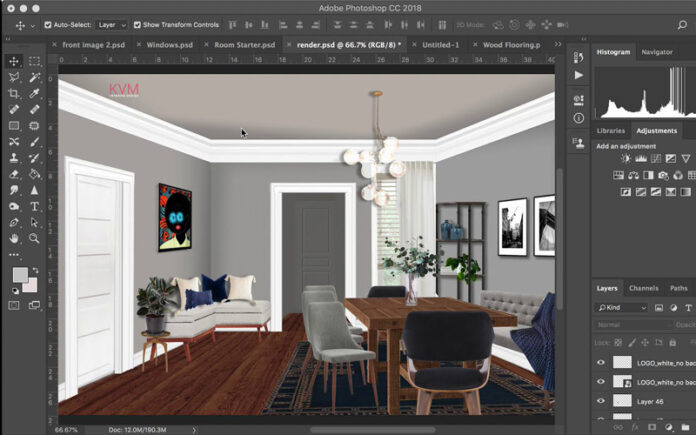Select the Zoom magnifier tool
The width and height of the screenshot is (696, 435).
tap(34, 238)
